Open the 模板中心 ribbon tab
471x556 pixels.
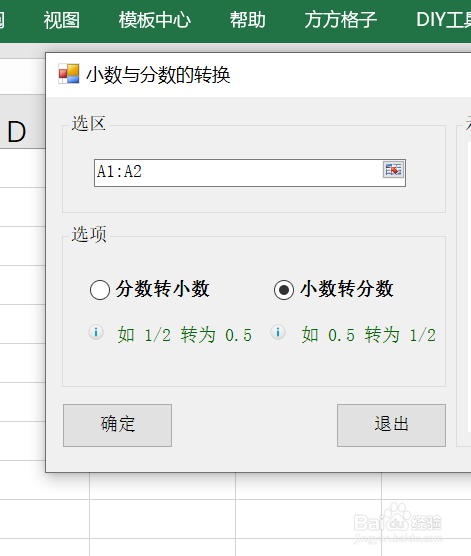coord(155,20)
